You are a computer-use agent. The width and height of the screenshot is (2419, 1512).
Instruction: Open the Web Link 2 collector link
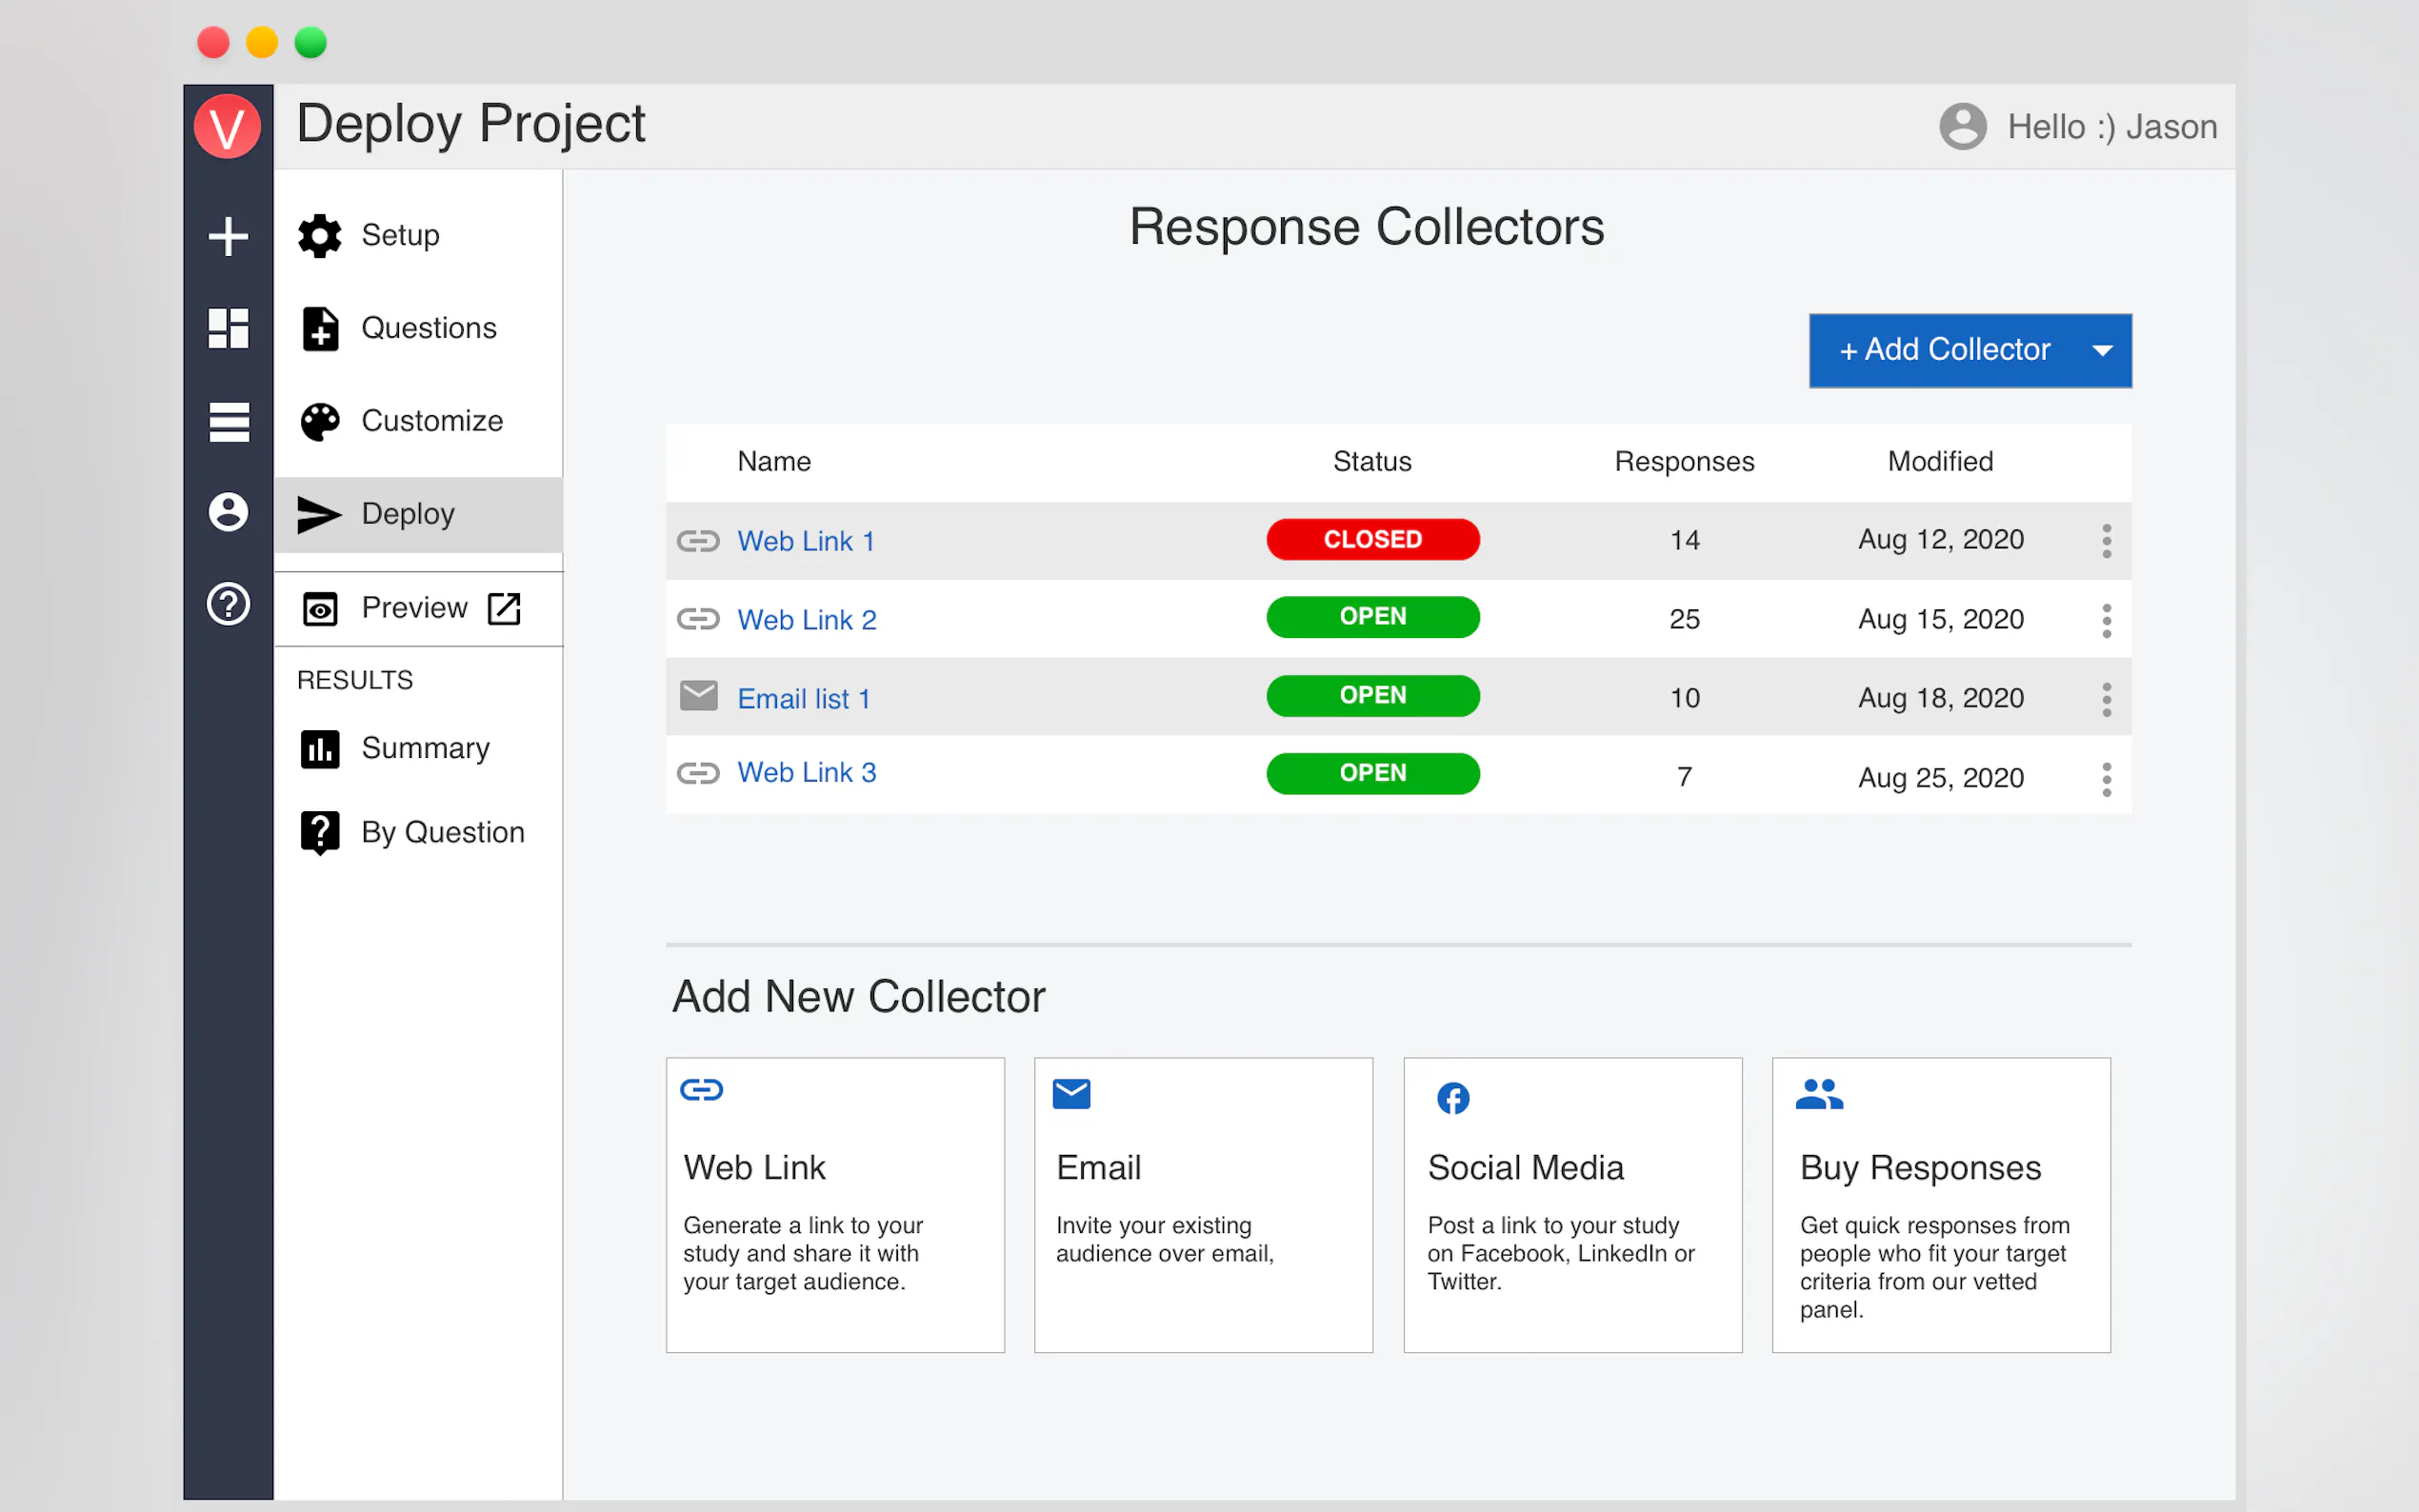(806, 620)
